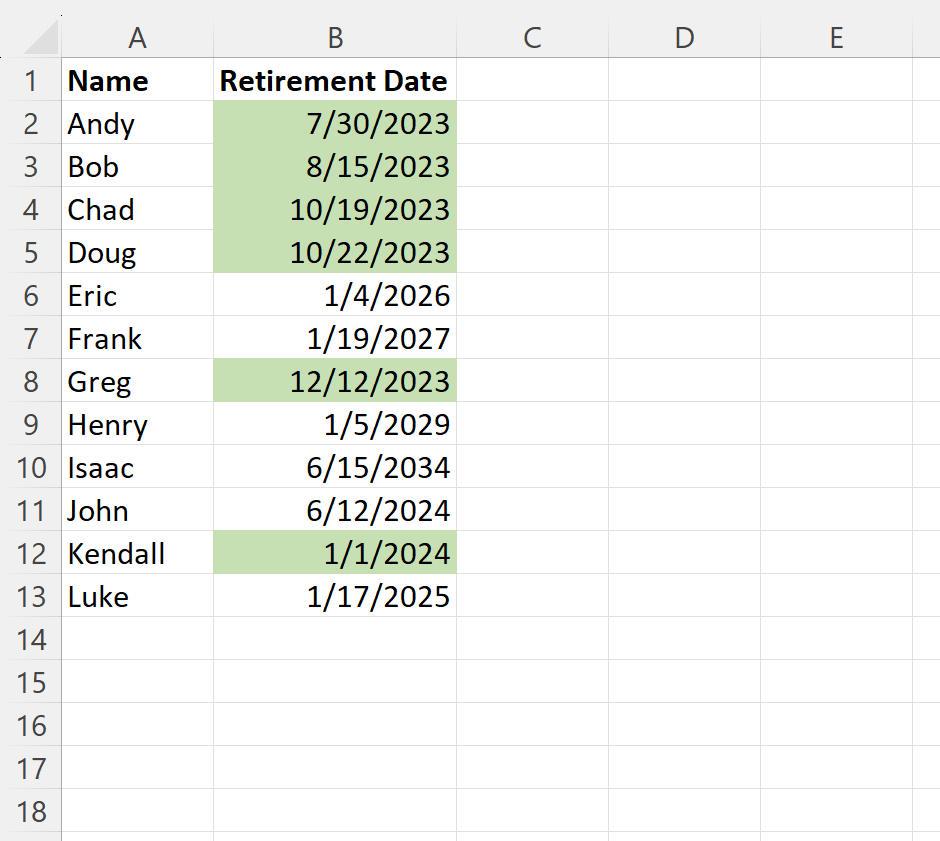Click column C header
Viewport: 940px width, 841px height.
click(533, 38)
